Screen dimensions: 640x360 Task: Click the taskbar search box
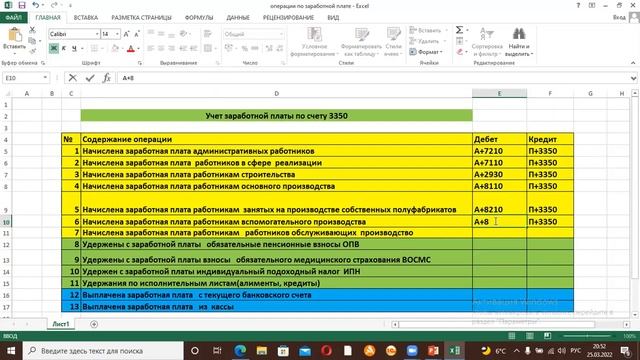click(103, 351)
